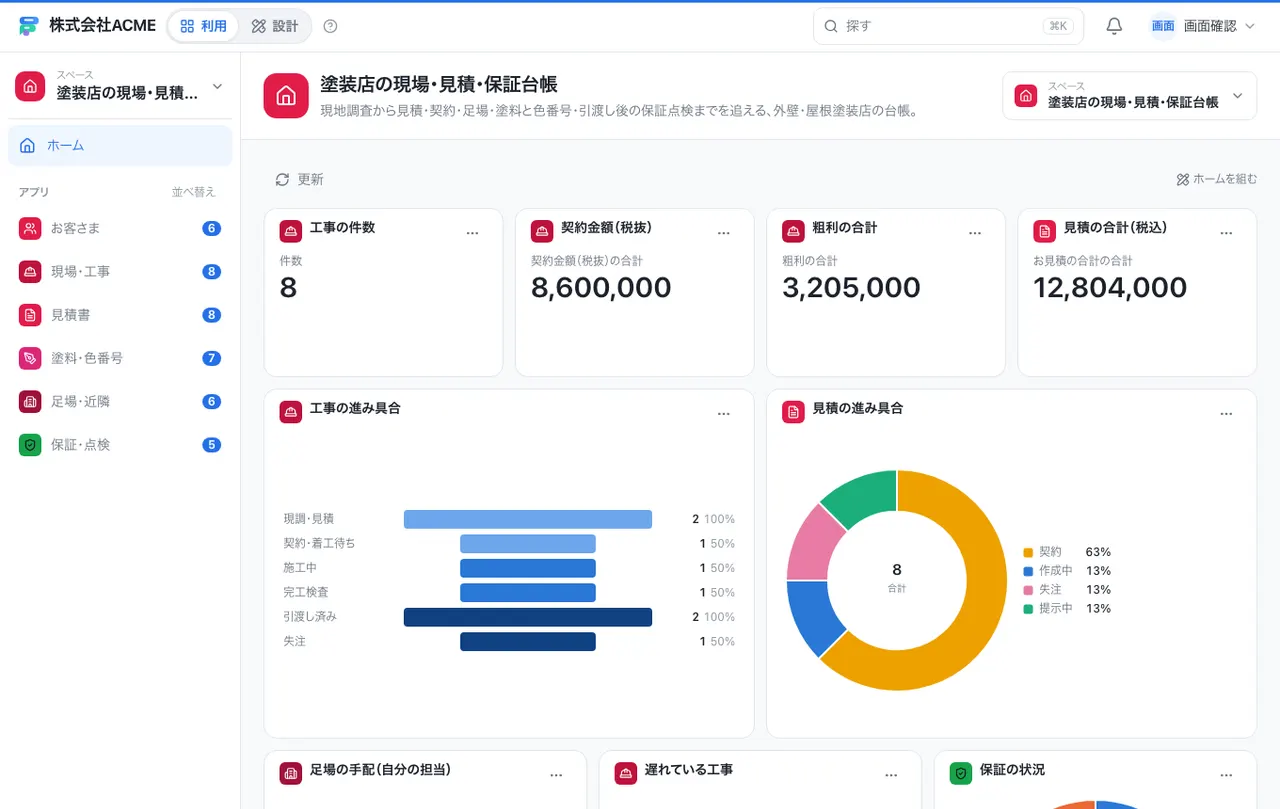
Task: Switch to 利用 mode
Action: 204,26
